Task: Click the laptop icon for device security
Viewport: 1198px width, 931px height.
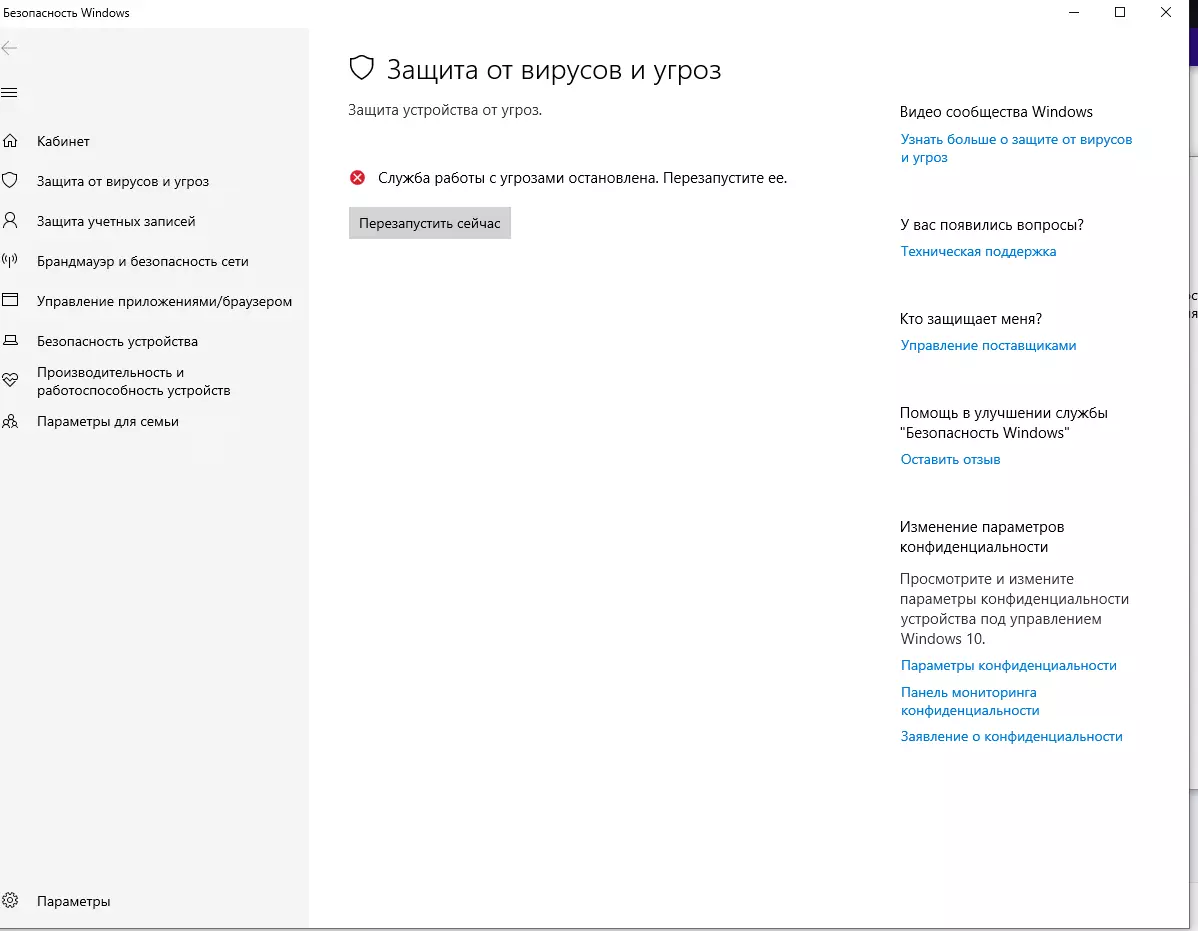Action: 10,341
